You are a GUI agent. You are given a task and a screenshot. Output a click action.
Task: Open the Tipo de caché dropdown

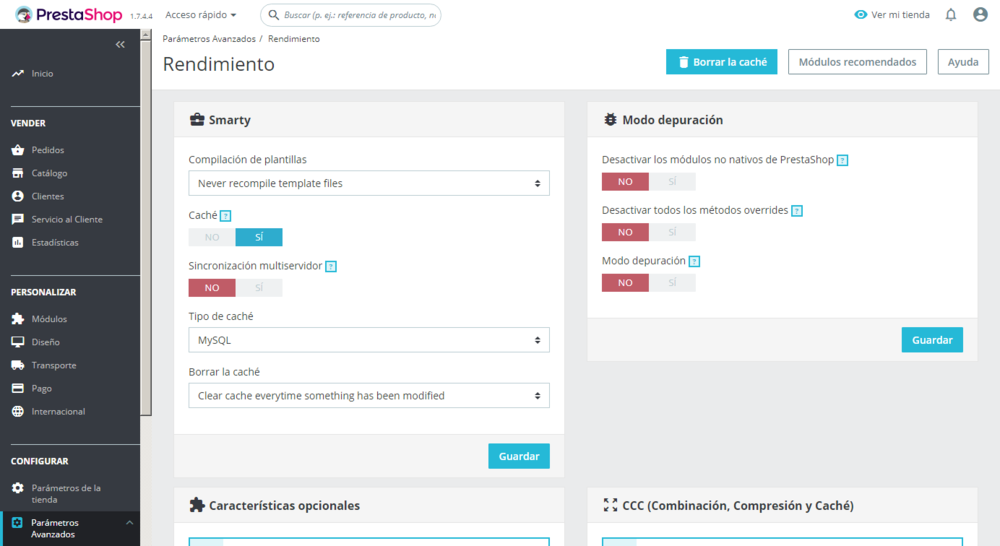click(x=369, y=340)
